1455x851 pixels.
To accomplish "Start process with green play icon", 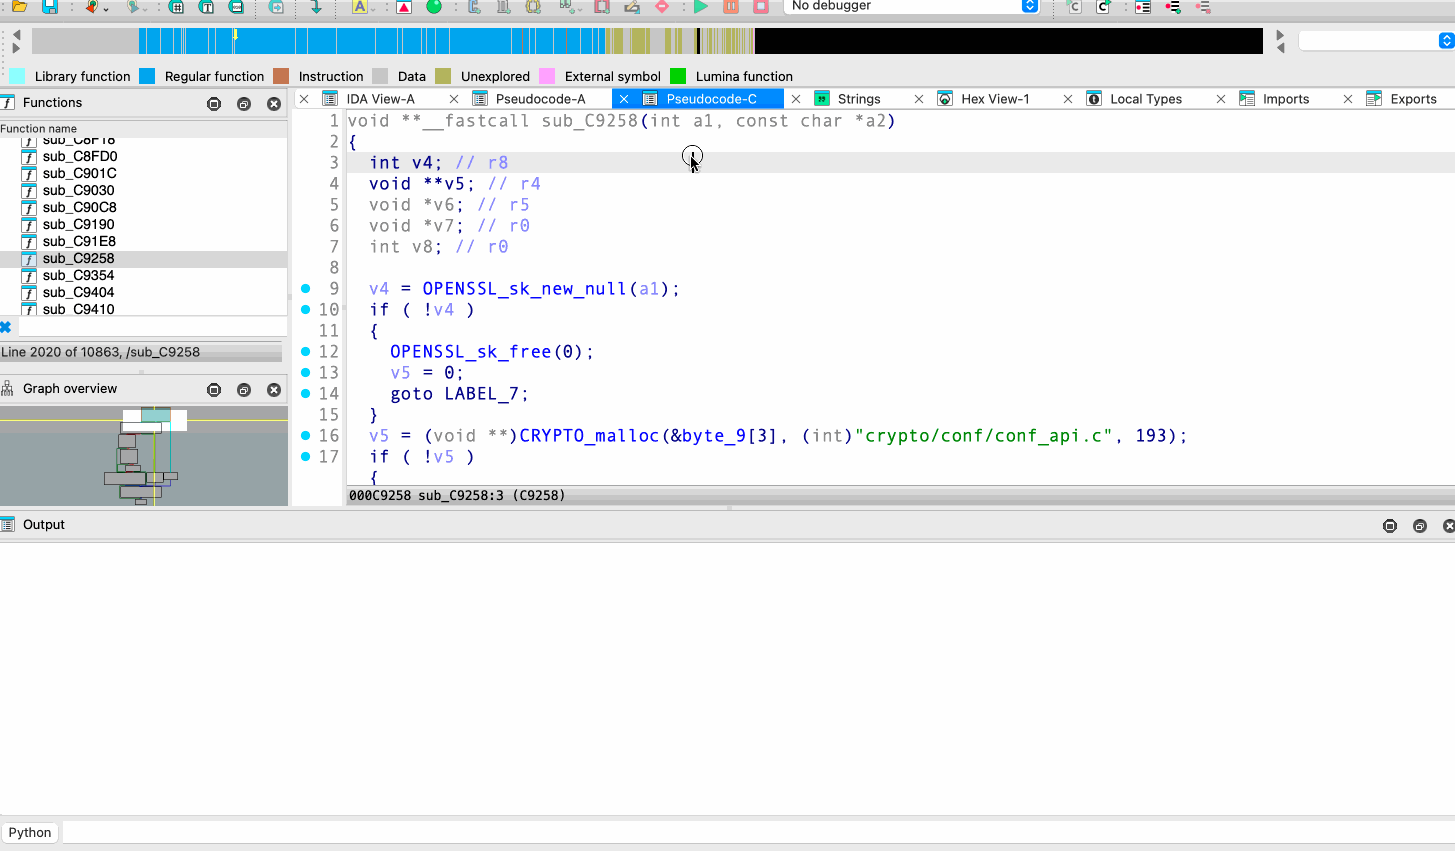I will (x=701, y=6).
